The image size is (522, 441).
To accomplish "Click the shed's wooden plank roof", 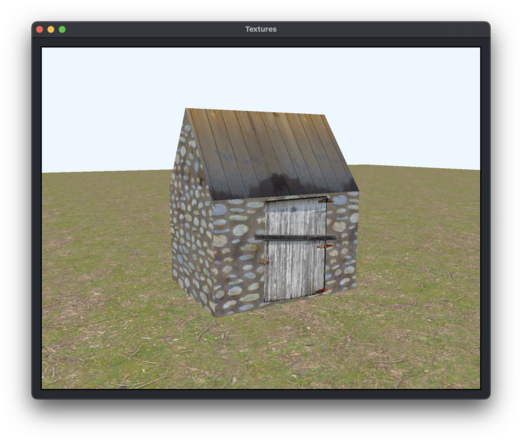I will point(271,154).
